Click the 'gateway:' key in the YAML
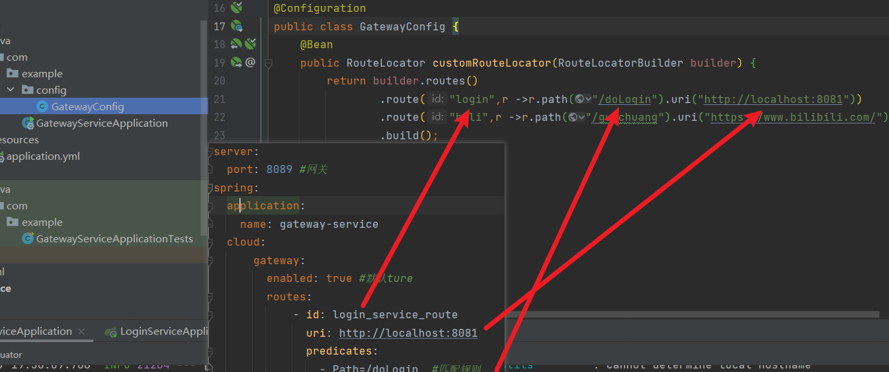889x372 pixels. 279,261
